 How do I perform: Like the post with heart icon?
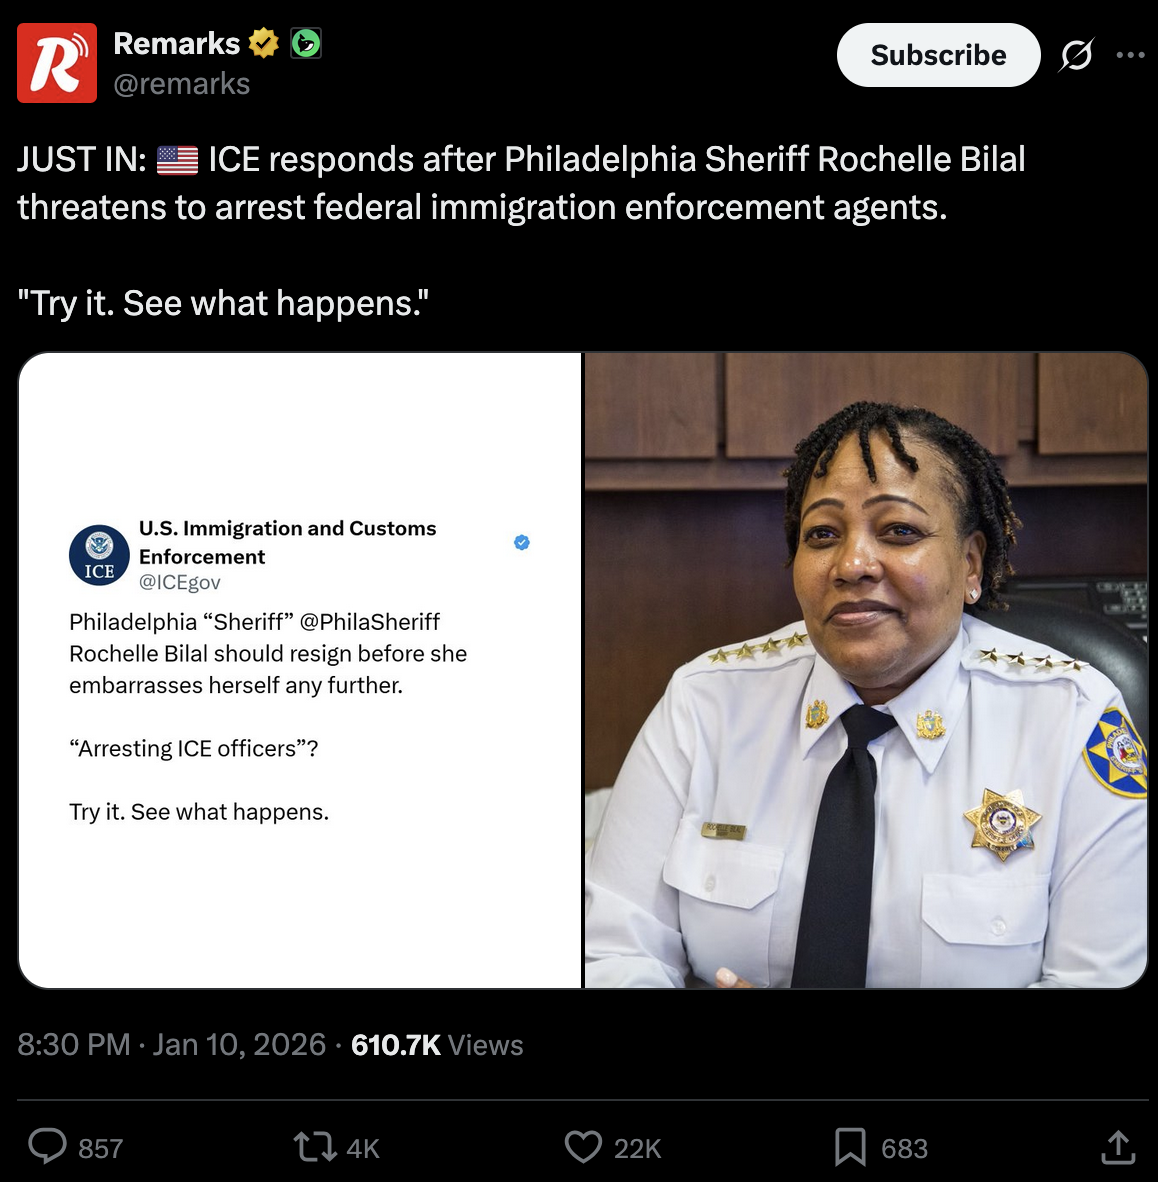(x=584, y=1147)
